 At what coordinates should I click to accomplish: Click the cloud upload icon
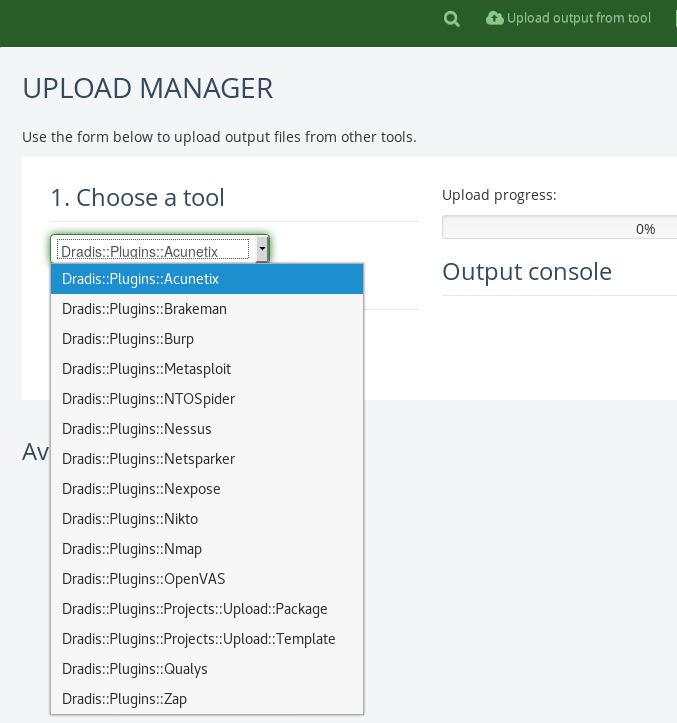(x=494, y=18)
